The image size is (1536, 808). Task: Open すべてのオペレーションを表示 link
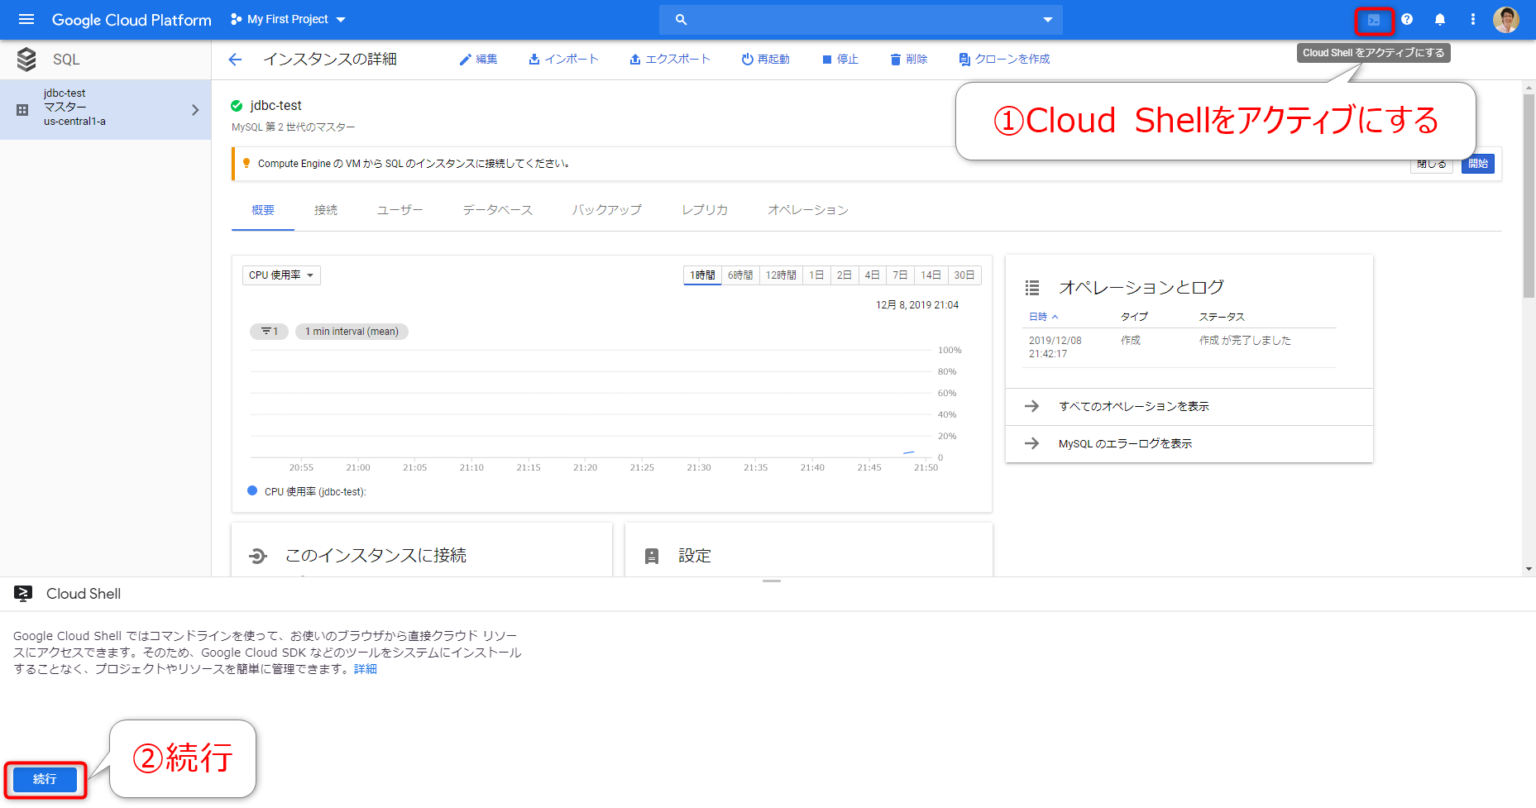point(1134,406)
